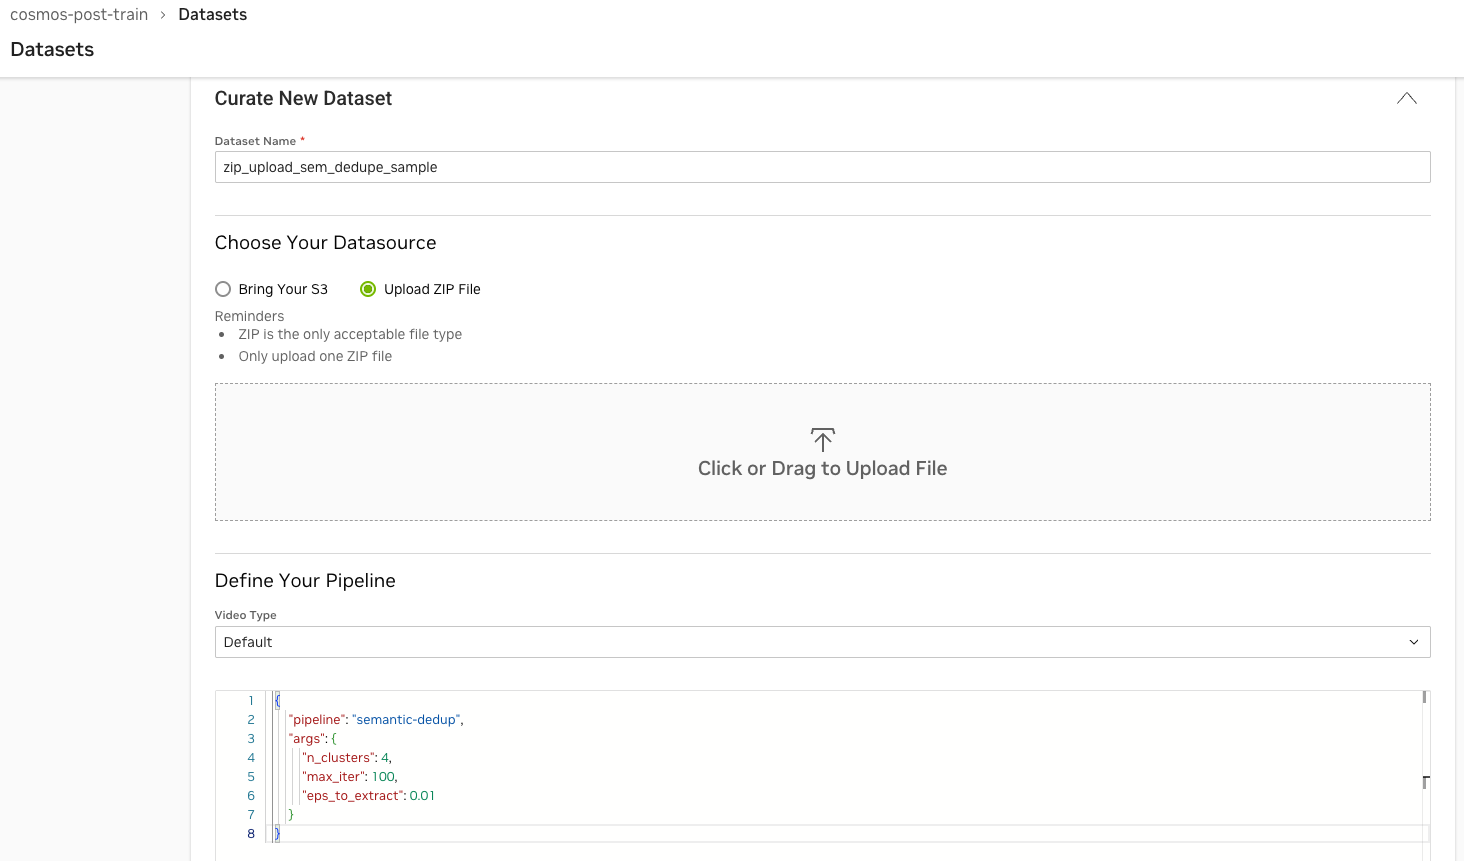Click the eps_to_extract value 0.01
The image size is (1464, 861).
(424, 795)
